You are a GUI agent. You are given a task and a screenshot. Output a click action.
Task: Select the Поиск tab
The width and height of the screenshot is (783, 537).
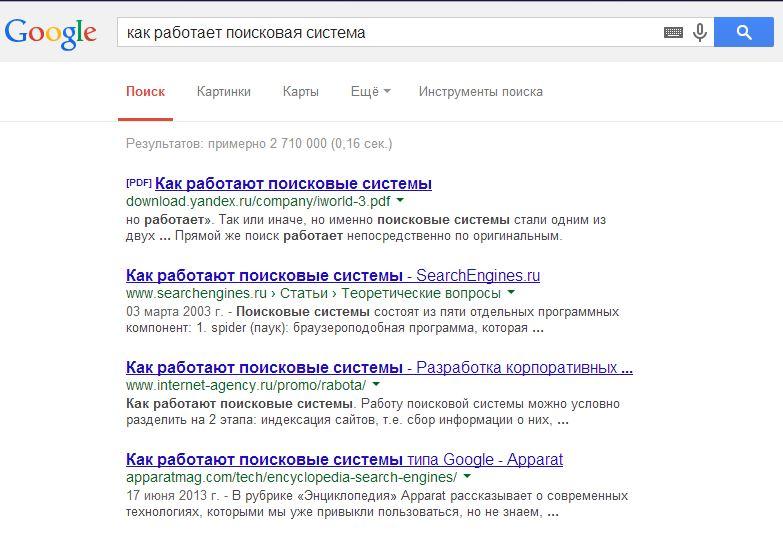coord(145,92)
